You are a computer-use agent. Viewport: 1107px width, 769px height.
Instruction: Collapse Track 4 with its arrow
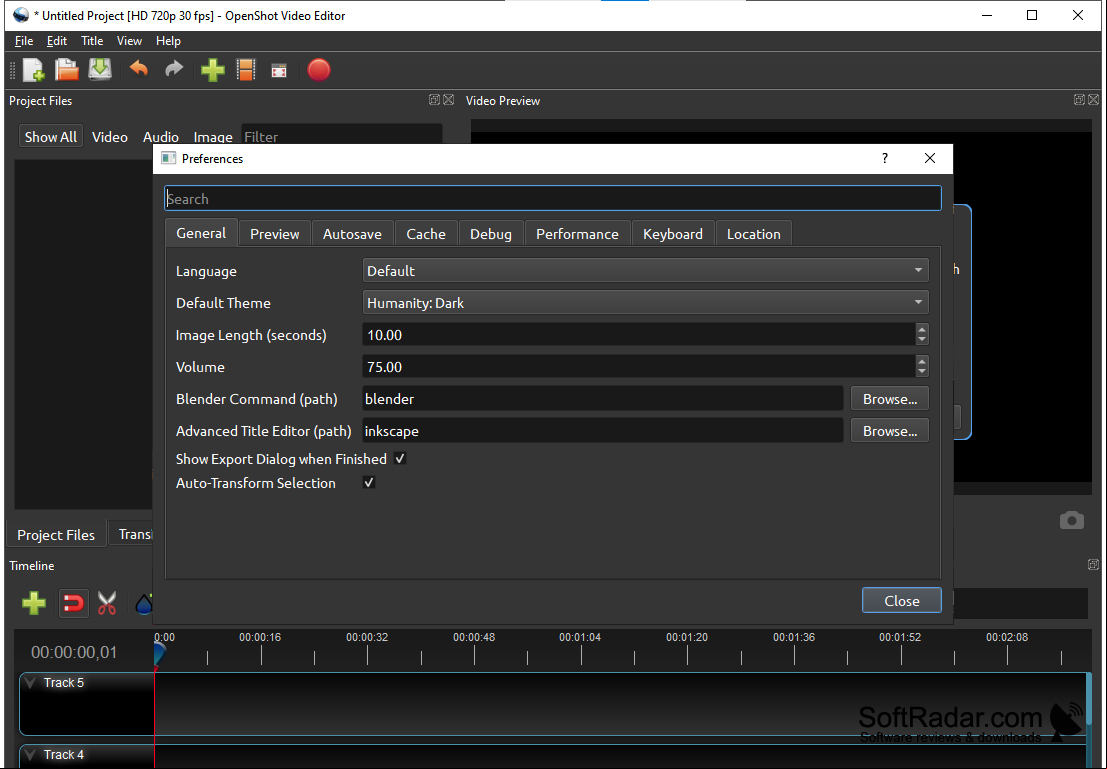tap(30, 755)
